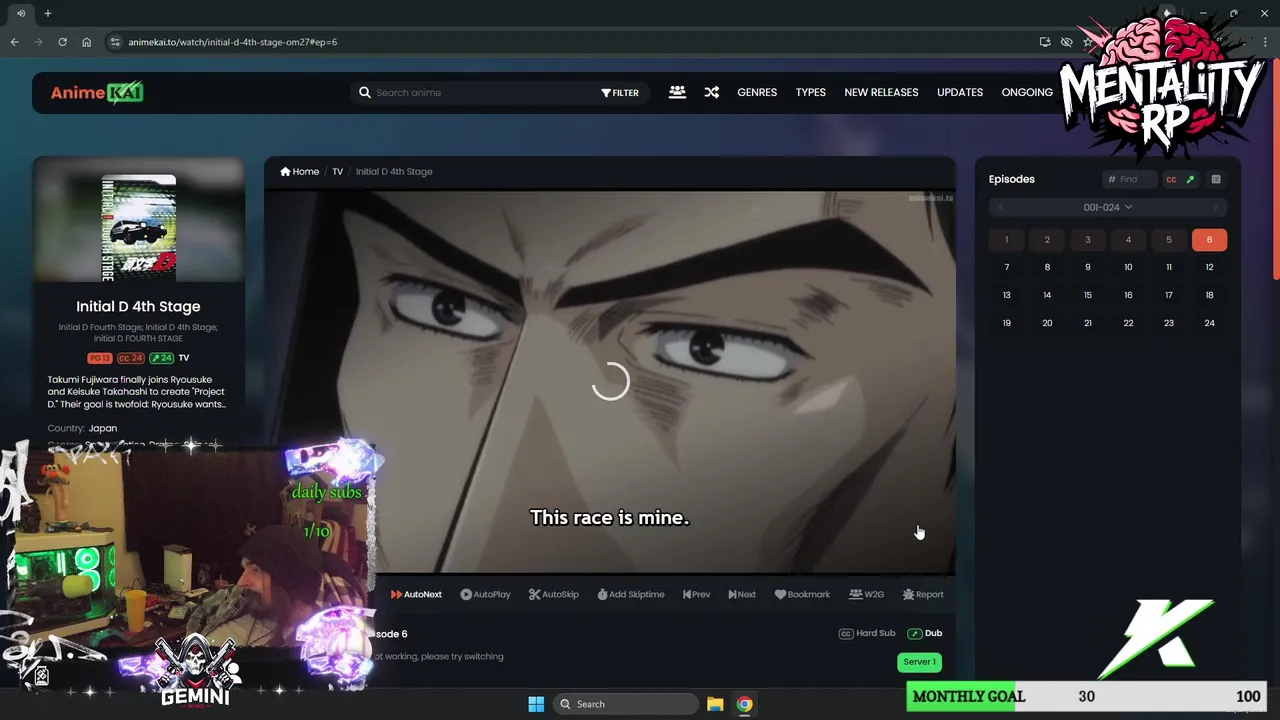Go to browser home icon
This screenshot has height=720, width=1280.
click(x=86, y=42)
